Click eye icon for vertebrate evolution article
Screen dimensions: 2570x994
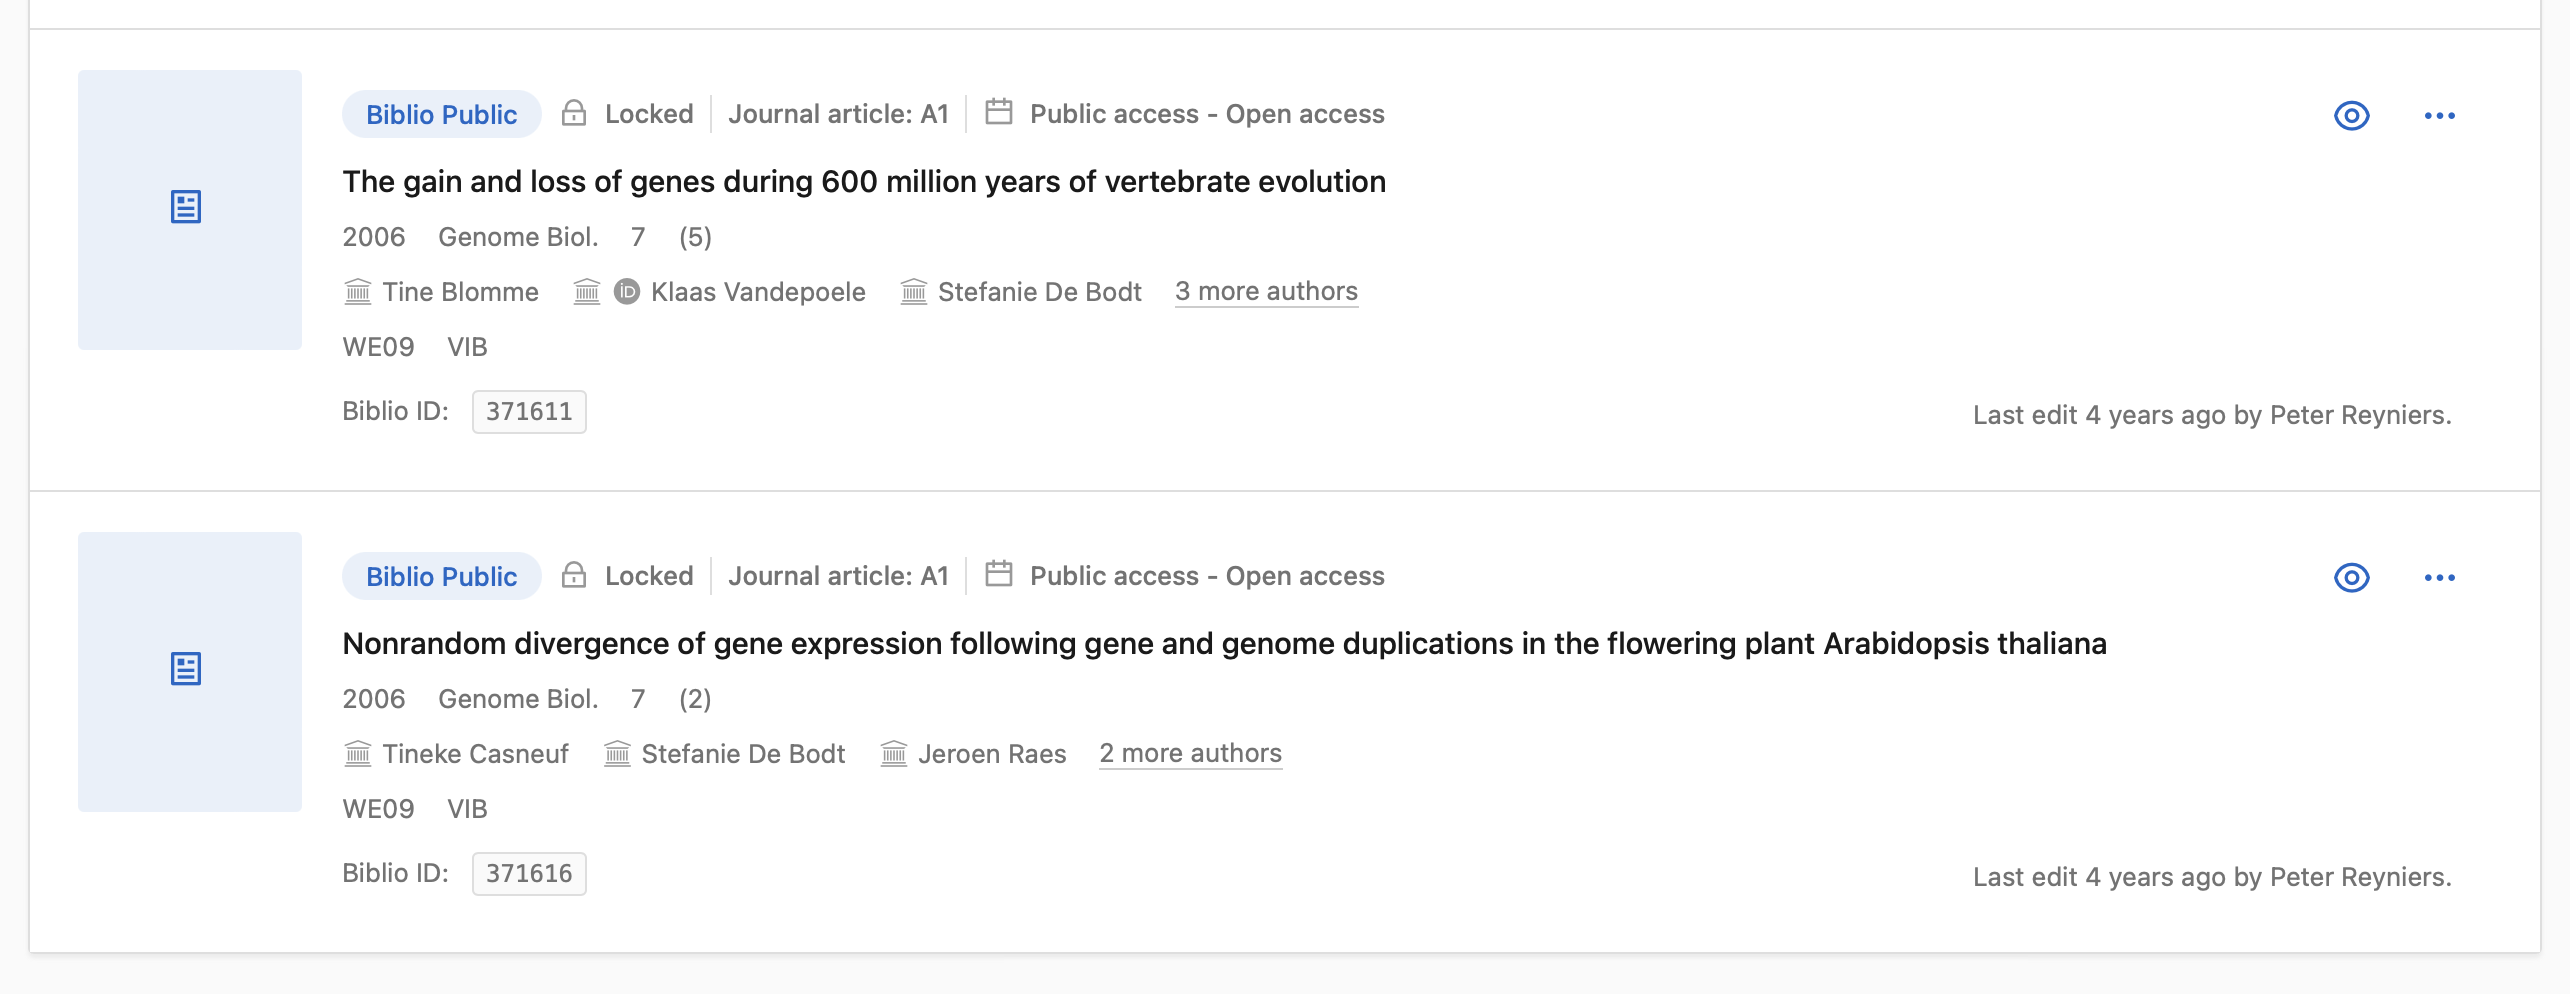tap(2351, 116)
